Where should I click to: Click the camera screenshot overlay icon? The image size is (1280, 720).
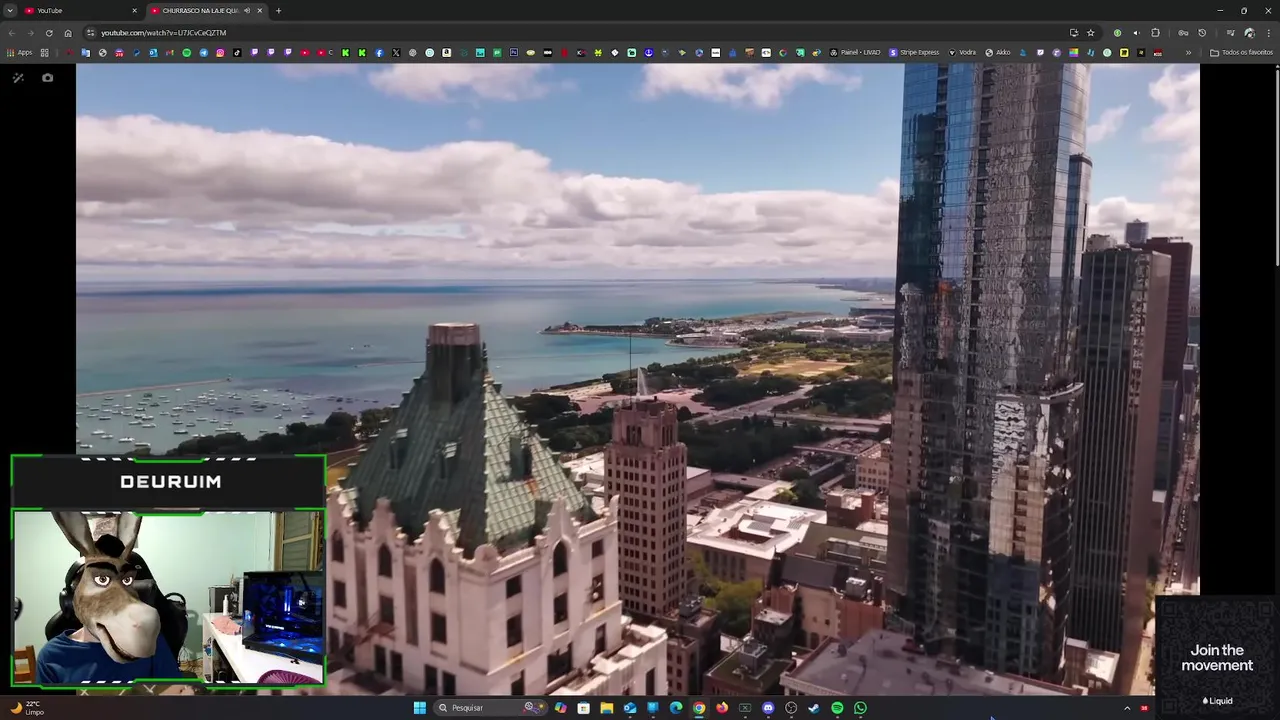pos(47,77)
